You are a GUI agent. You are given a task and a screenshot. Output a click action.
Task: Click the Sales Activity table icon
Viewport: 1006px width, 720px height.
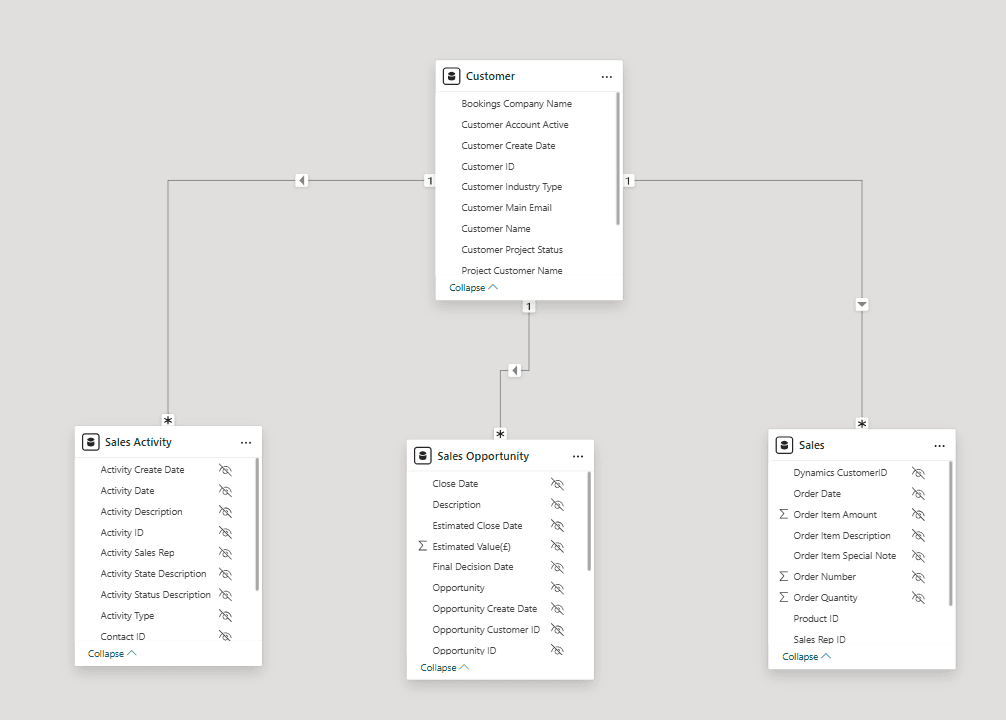click(91, 442)
